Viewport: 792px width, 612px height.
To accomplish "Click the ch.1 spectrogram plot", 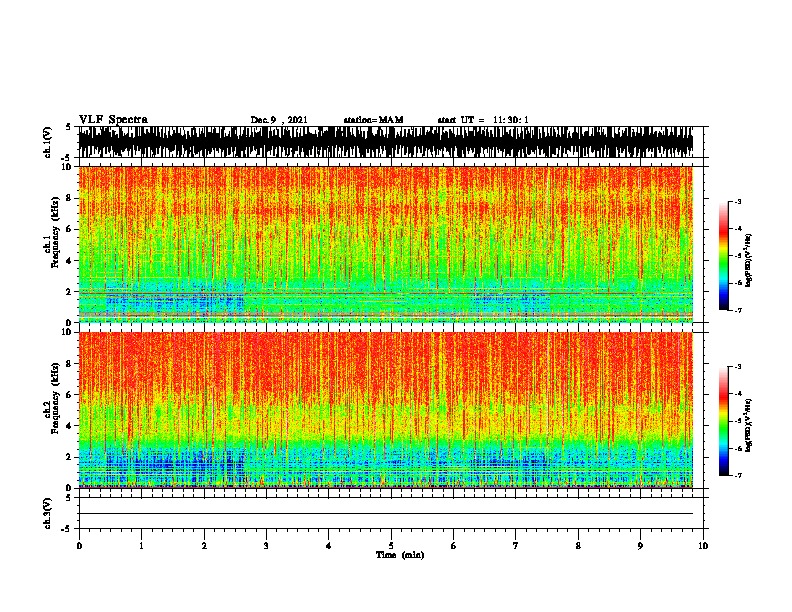I will (x=385, y=244).
